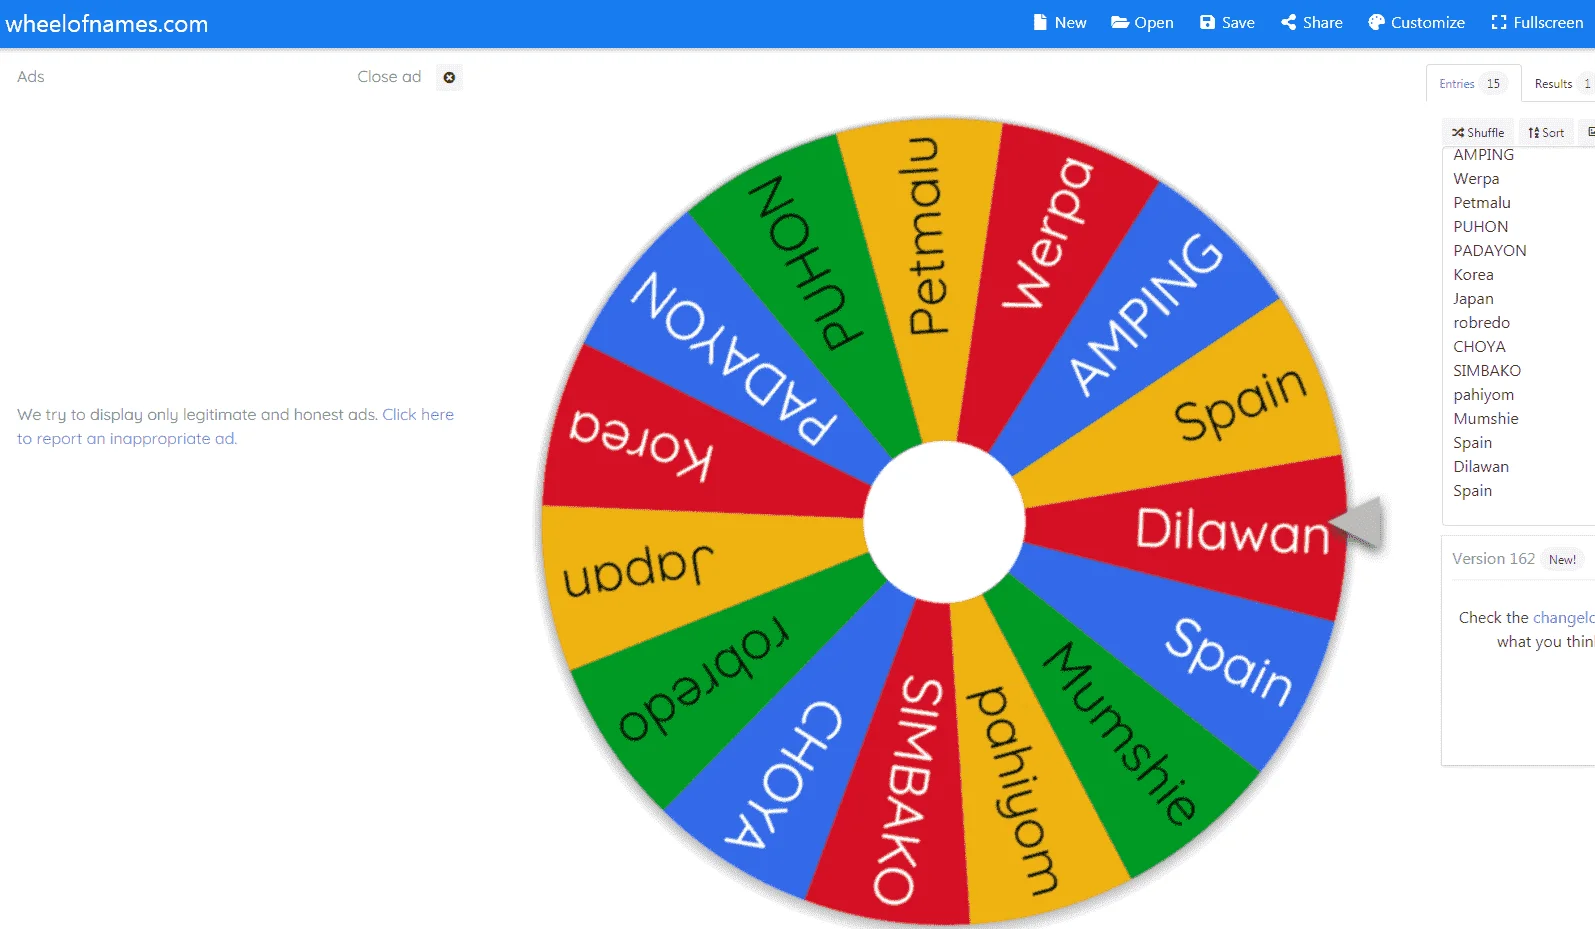Click 'Dilawan' in the entries list
1595x929 pixels.
1481,467
